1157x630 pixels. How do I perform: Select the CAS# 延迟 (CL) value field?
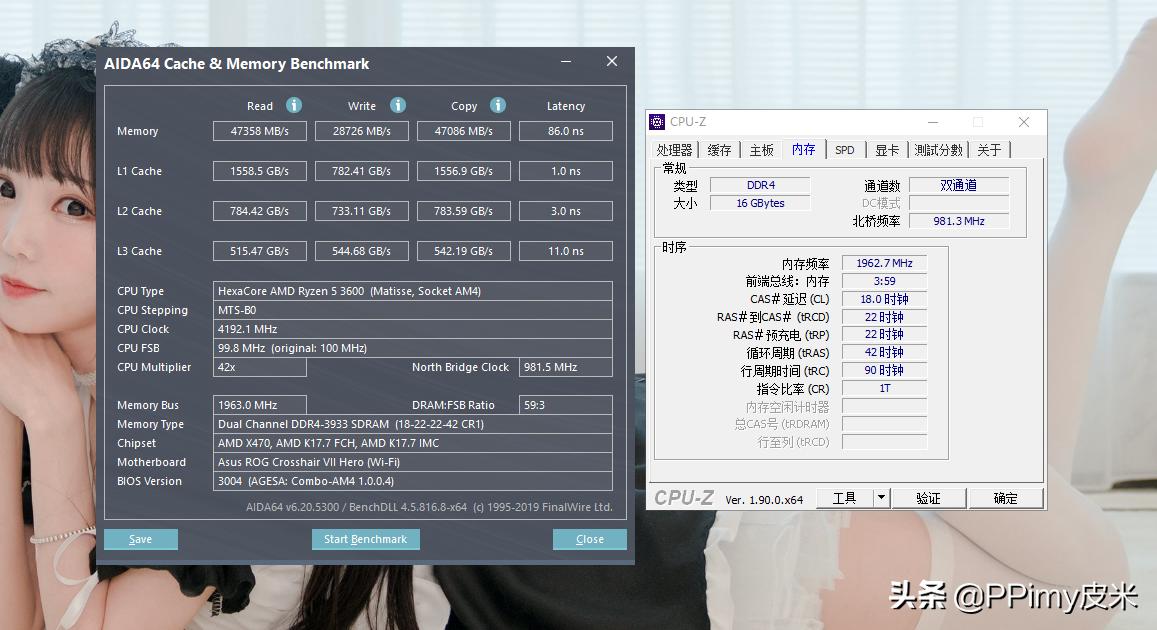[x=884, y=298]
